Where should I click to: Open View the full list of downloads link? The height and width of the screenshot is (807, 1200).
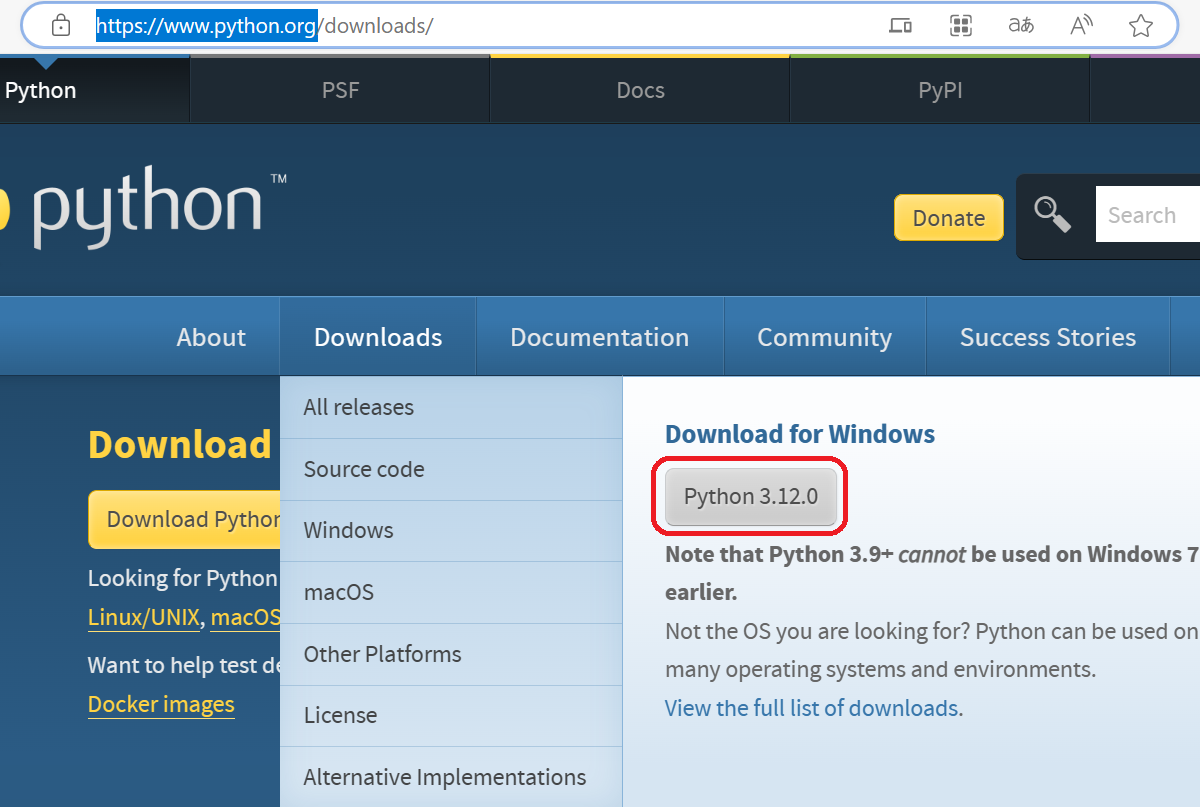[x=812, y=708]
